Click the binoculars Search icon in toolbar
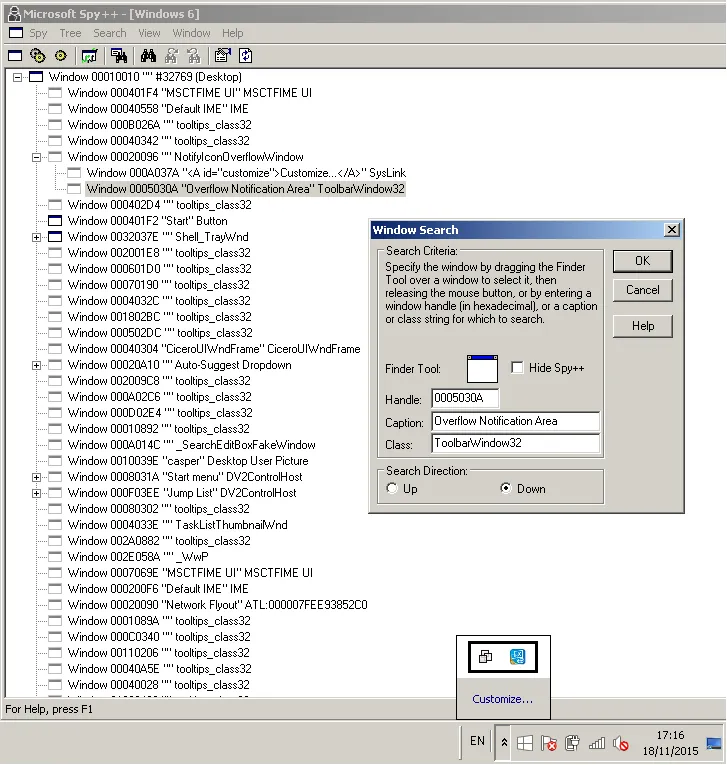Viewport: 727px width, 765px height. tap(148, 56)
